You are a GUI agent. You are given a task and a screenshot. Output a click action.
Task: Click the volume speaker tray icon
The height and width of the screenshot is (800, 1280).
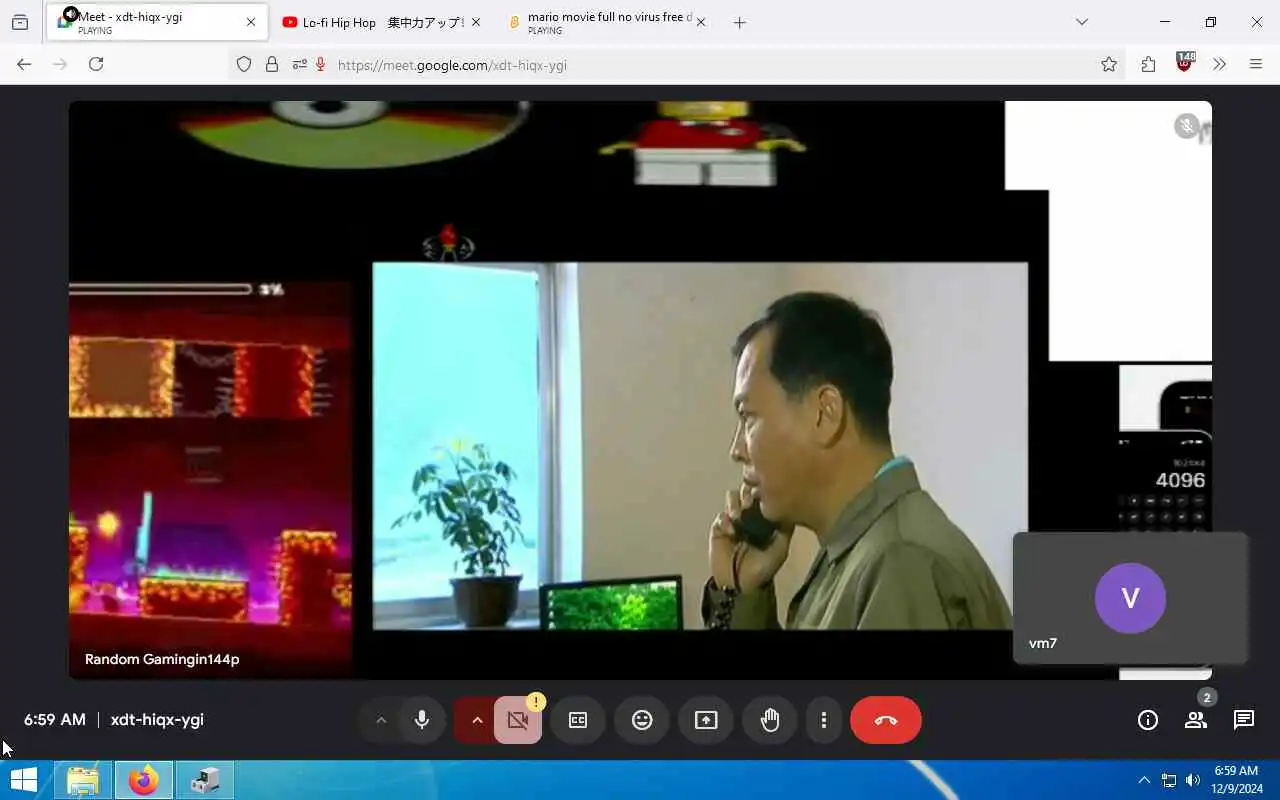[x=1193, y=780]
